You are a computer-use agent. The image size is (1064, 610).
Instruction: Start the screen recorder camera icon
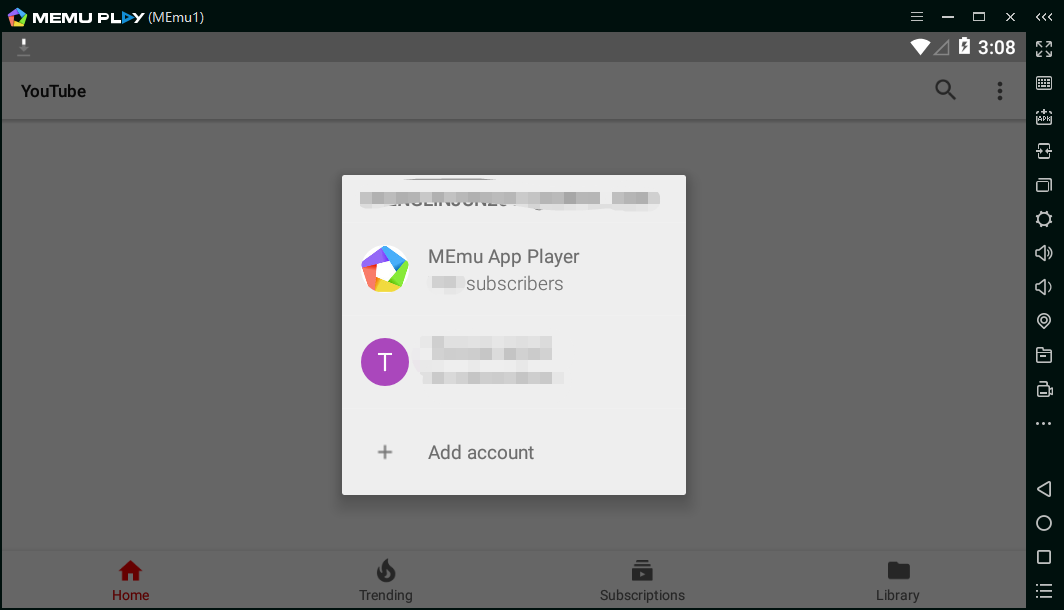pyautogui.click(x=1044, y=389)
